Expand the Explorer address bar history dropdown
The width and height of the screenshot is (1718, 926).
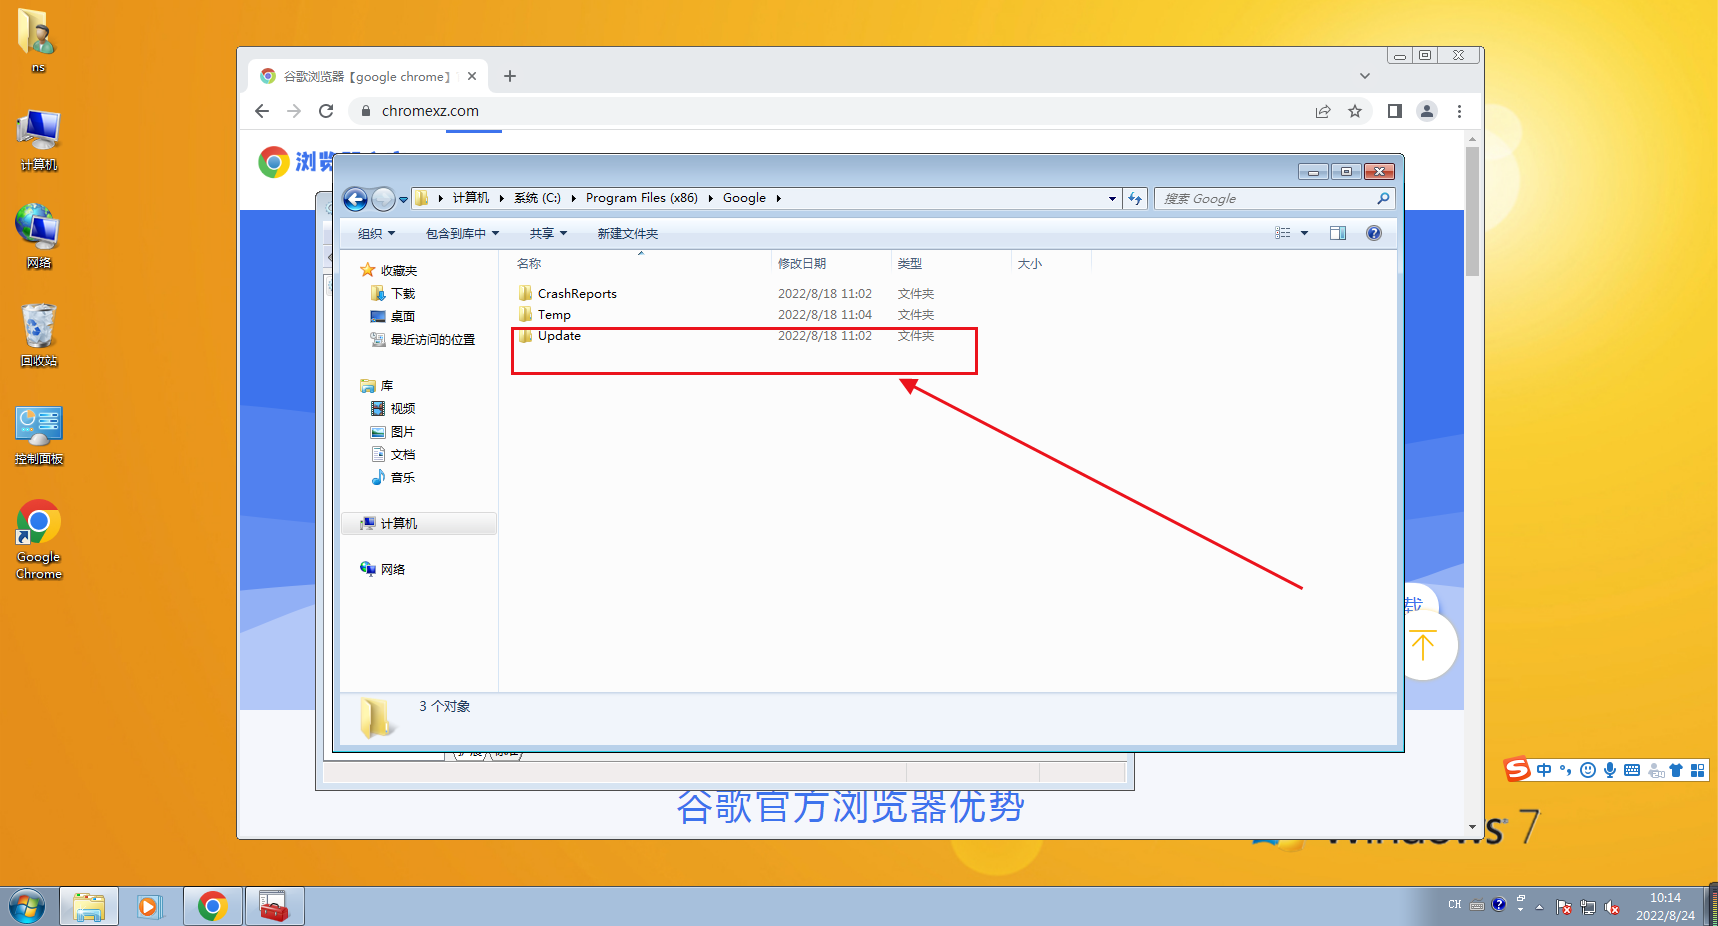(x=1112, y=199)
